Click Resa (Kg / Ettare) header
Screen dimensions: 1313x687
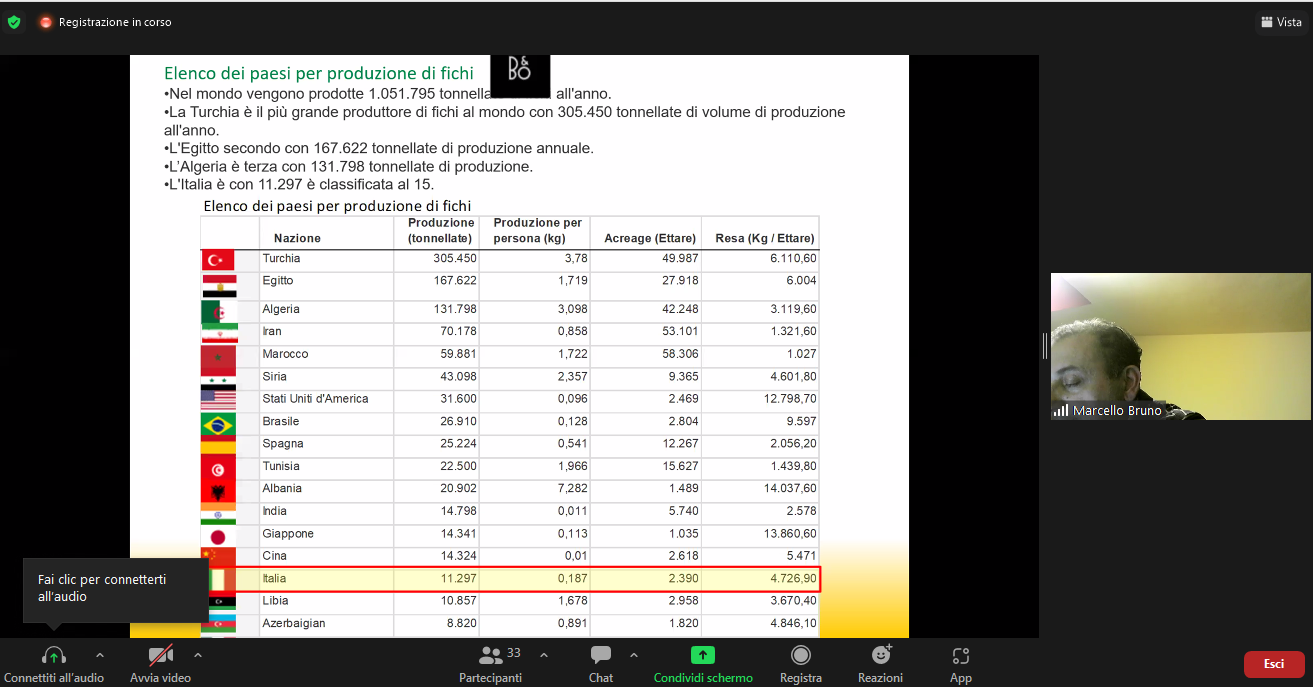click(765, 238)
